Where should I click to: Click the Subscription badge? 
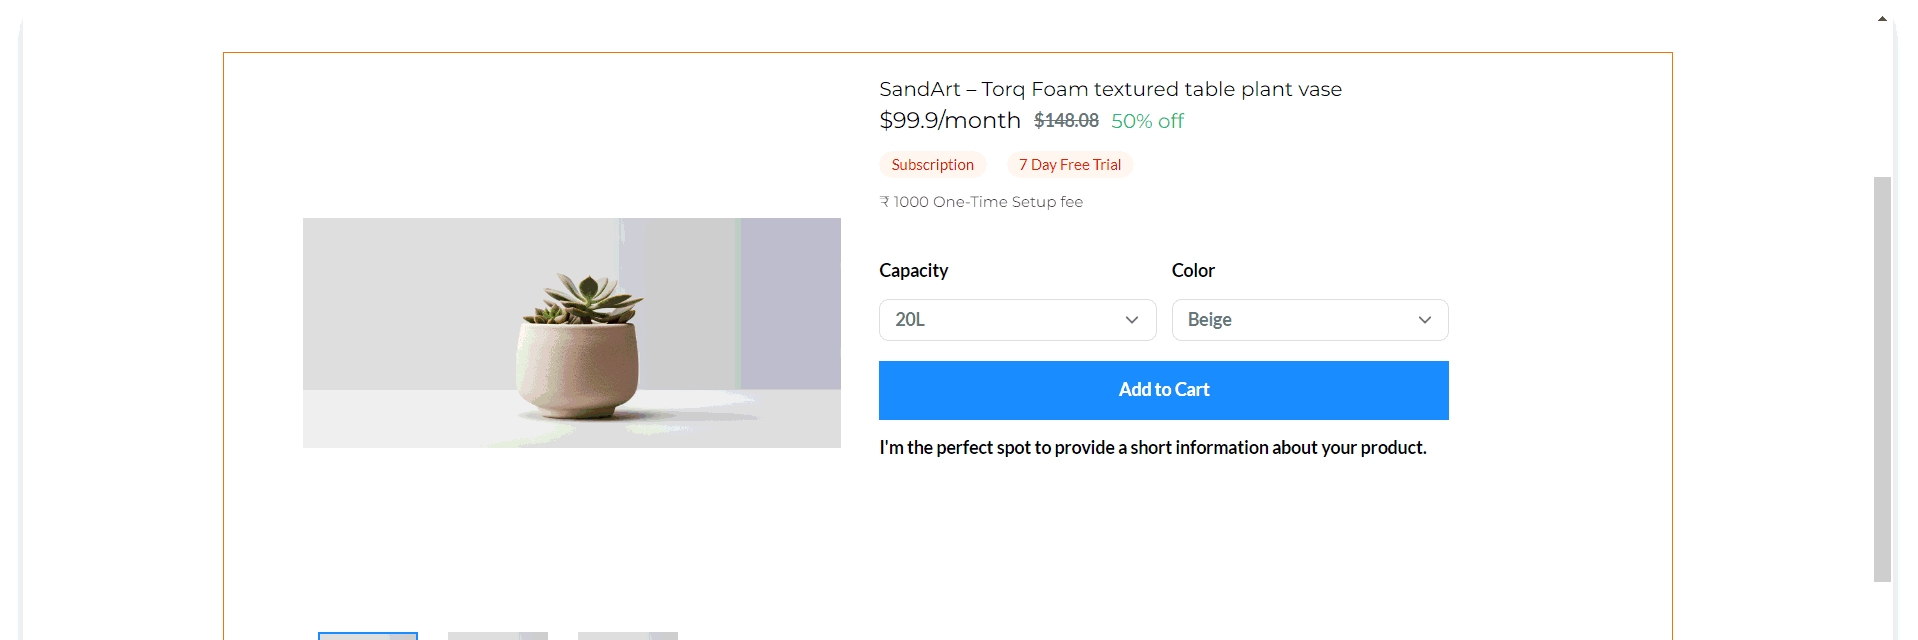click(932, 165)
